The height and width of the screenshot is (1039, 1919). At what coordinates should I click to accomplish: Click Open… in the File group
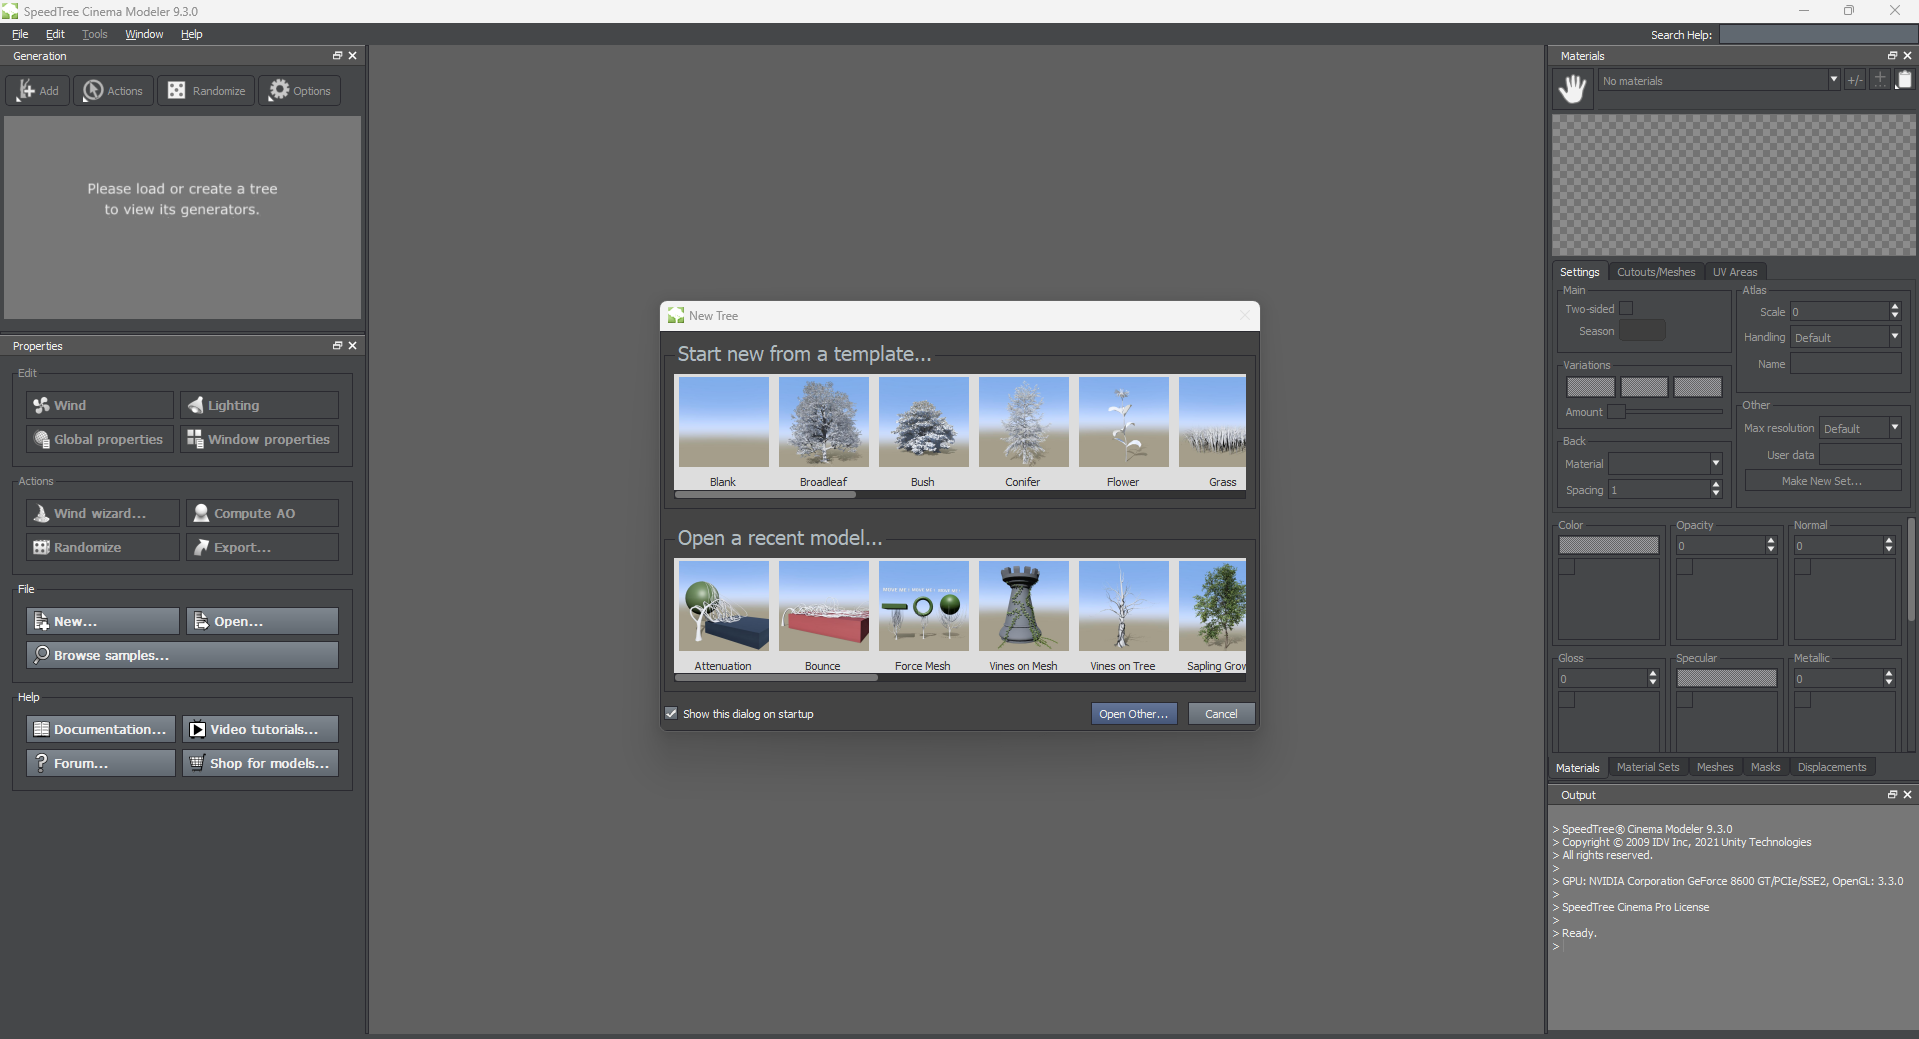click(x=263, y=621)
